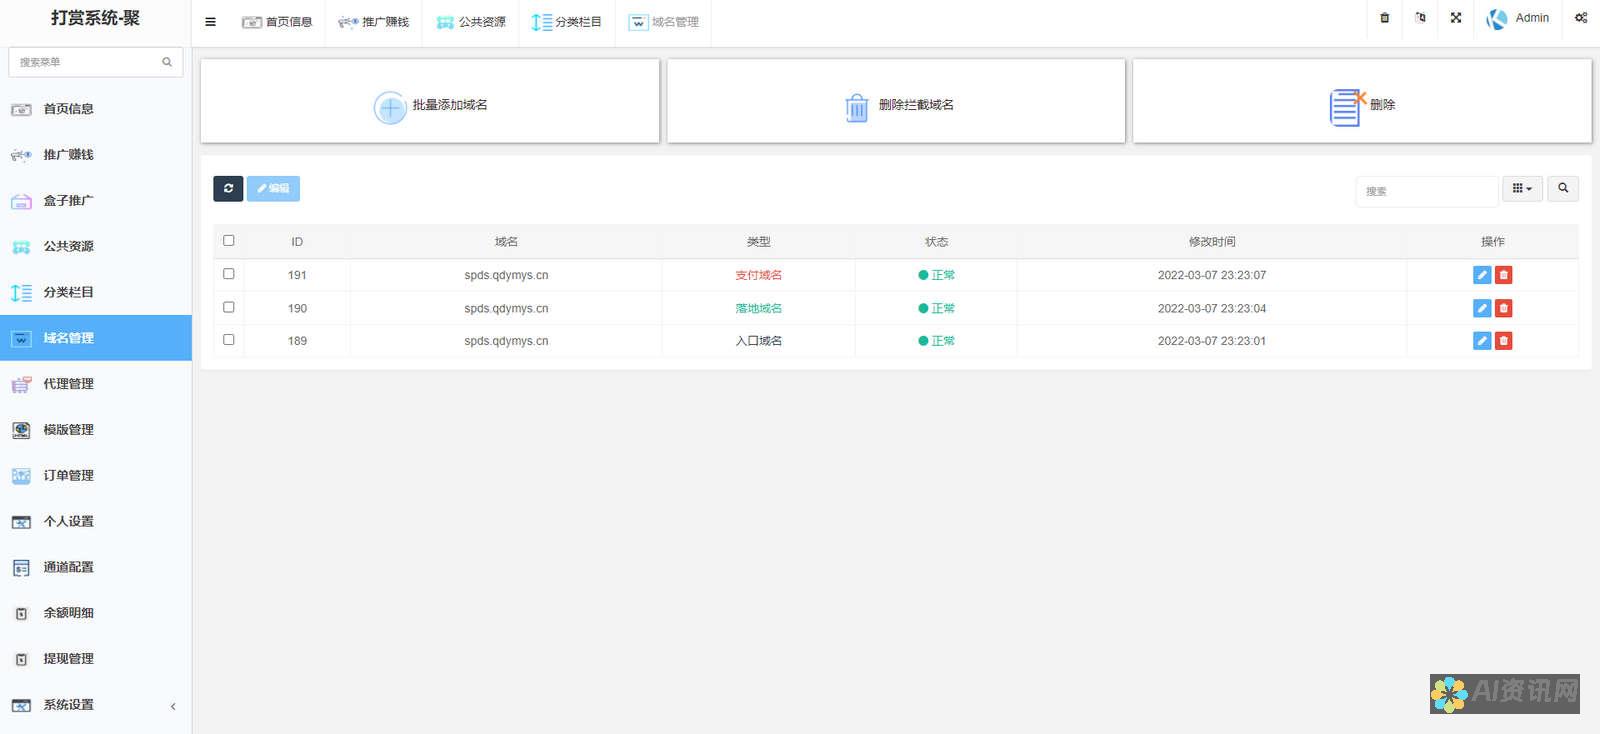Image resolution: width=1600 pixels, height=734 pixels.
Task: Switch to the 域名管理 top tab
Action: click(x=663, y=22)
